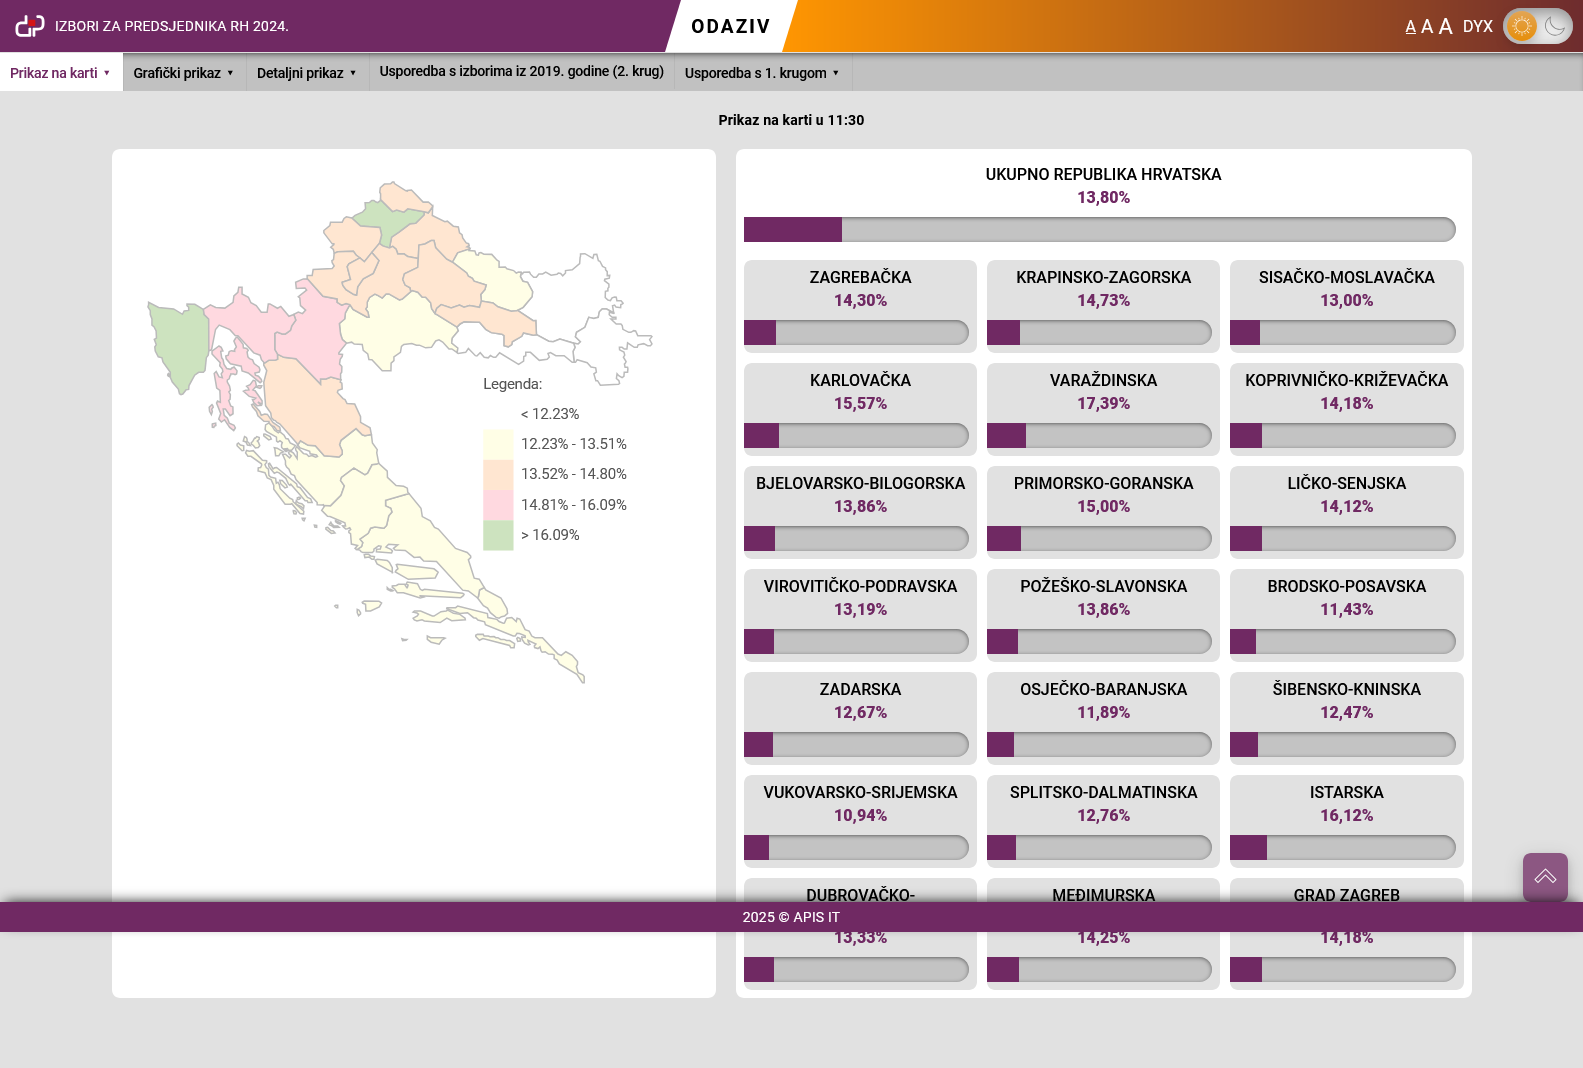This screenshot has height=1068, width=1583.
Task: Select the medium font size A
Action: point(1427,27)
